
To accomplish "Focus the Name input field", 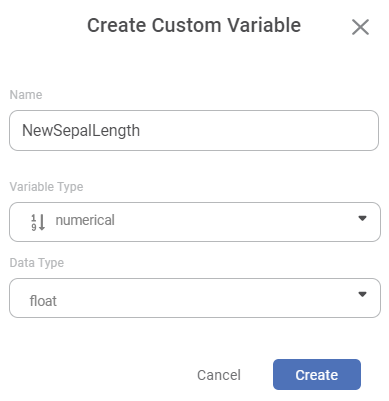I will pos(194,131).
